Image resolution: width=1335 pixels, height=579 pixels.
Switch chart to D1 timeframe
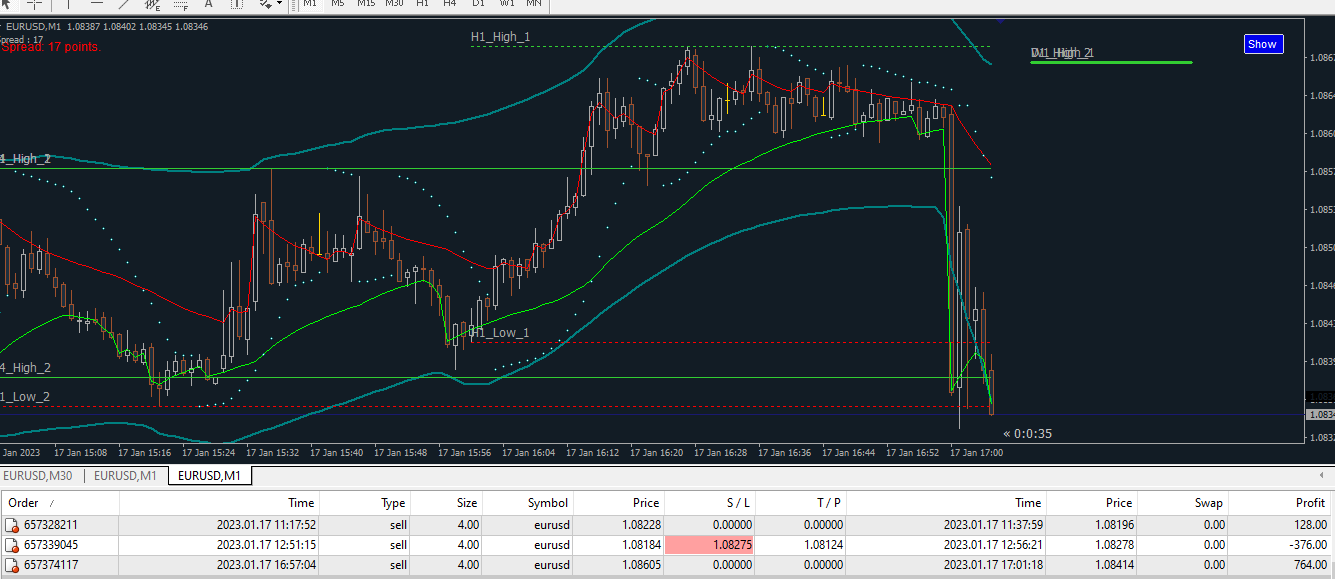point(478,4)
